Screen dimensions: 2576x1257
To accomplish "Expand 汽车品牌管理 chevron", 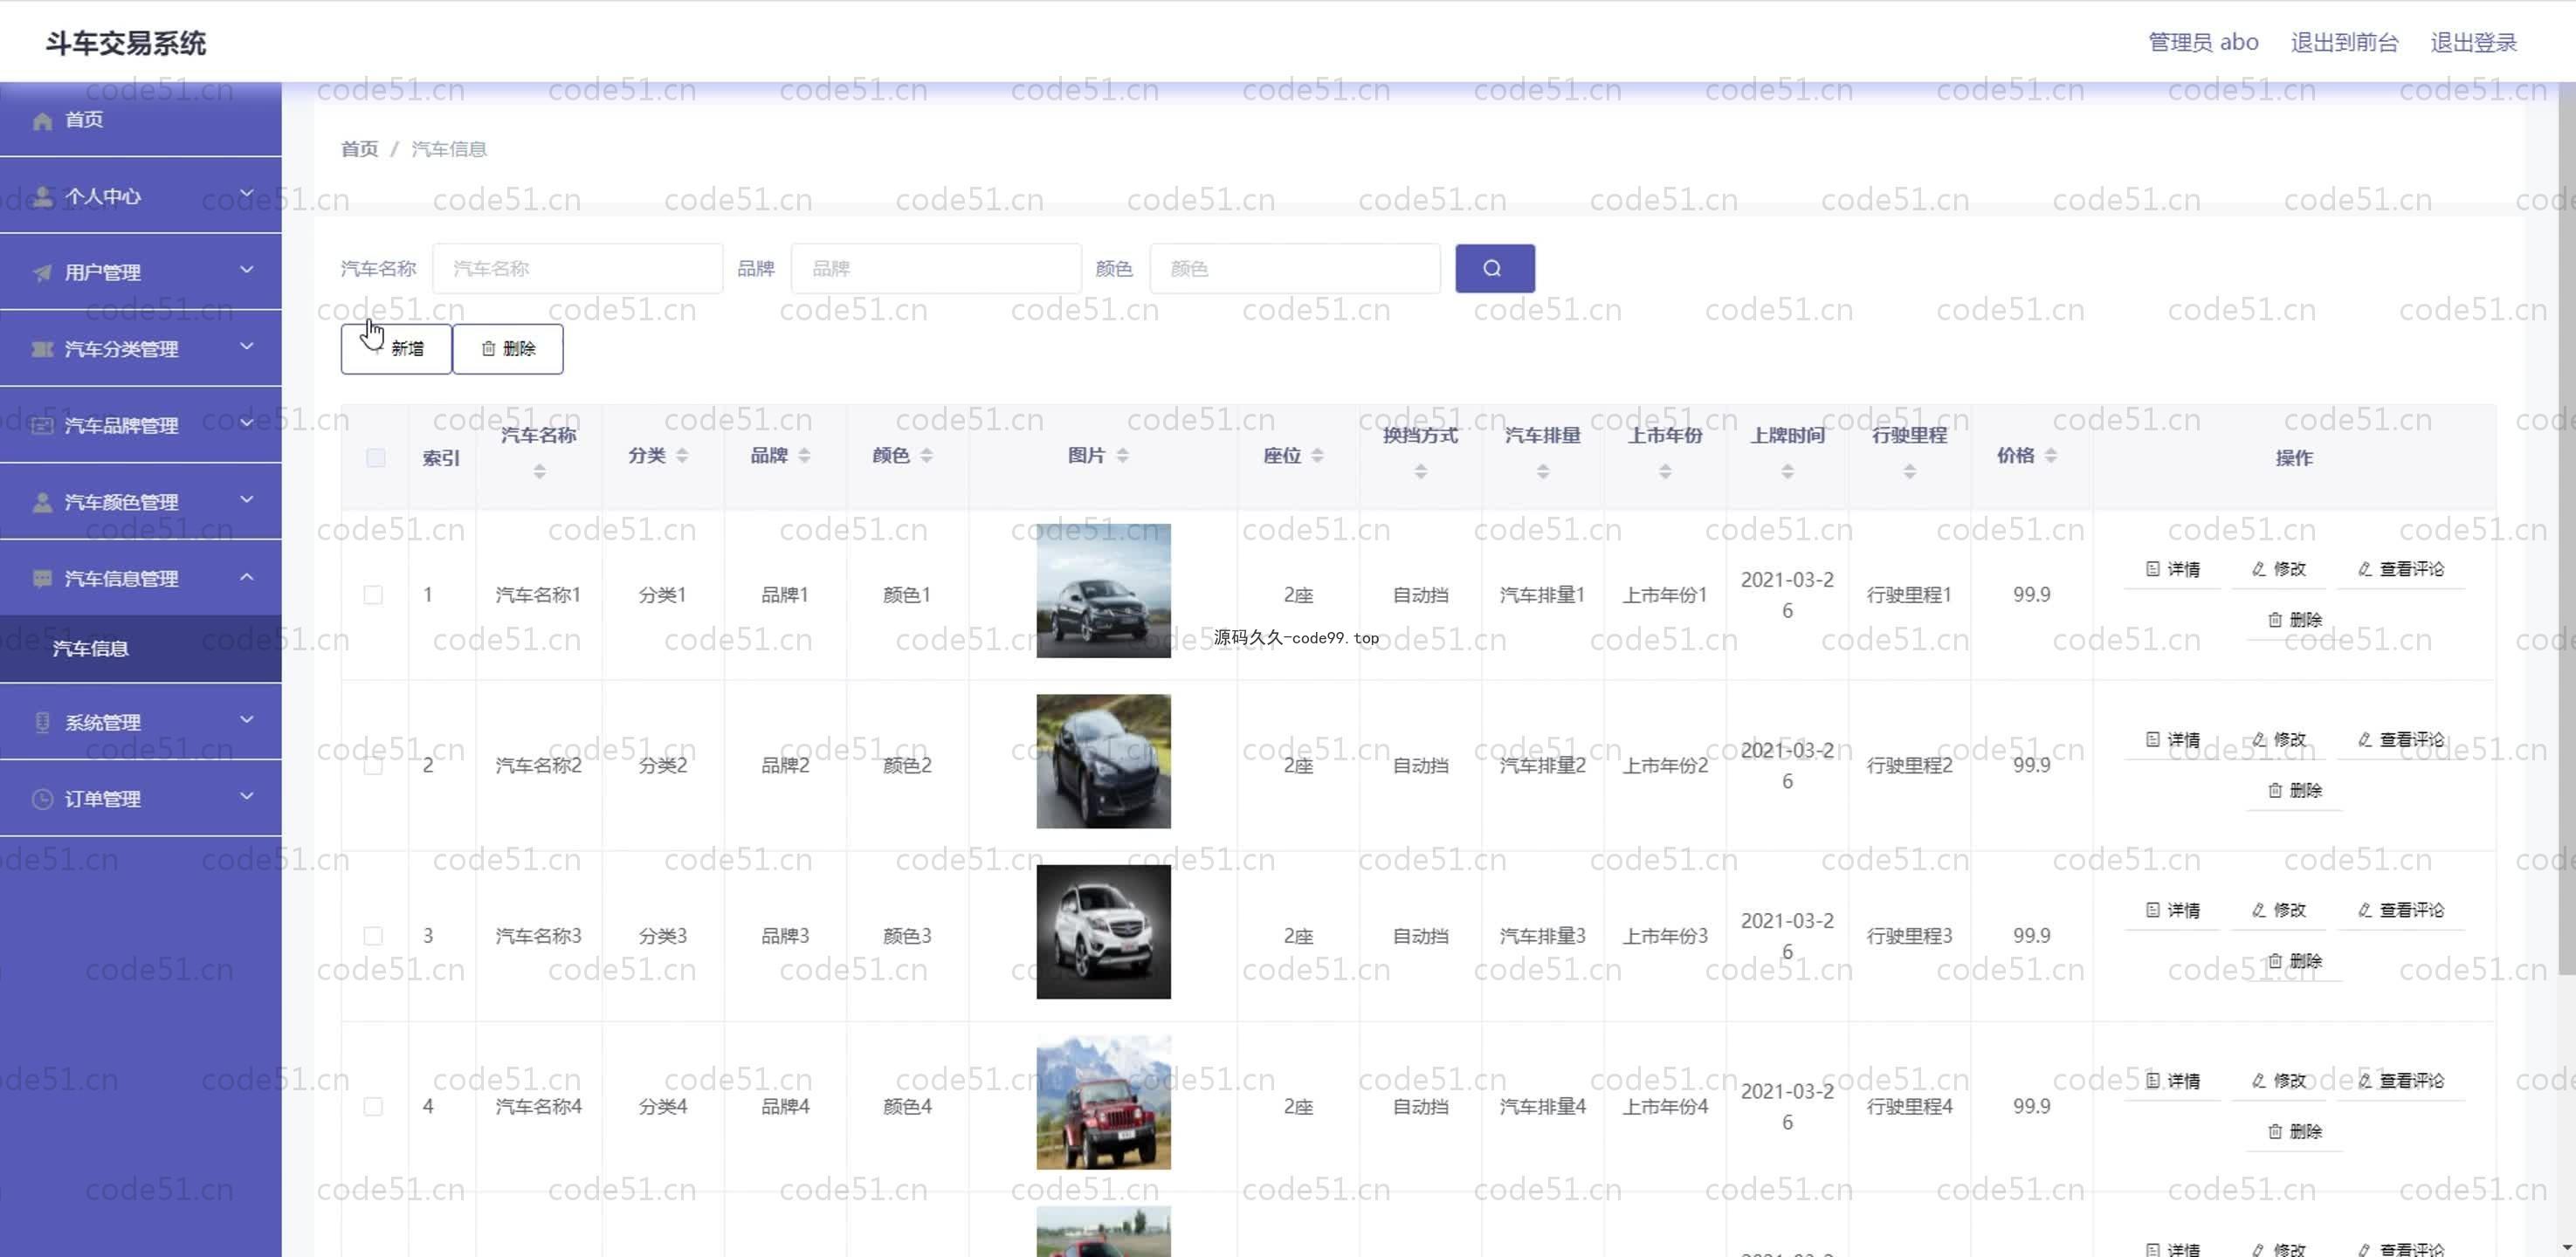I will tap(246, 423).
